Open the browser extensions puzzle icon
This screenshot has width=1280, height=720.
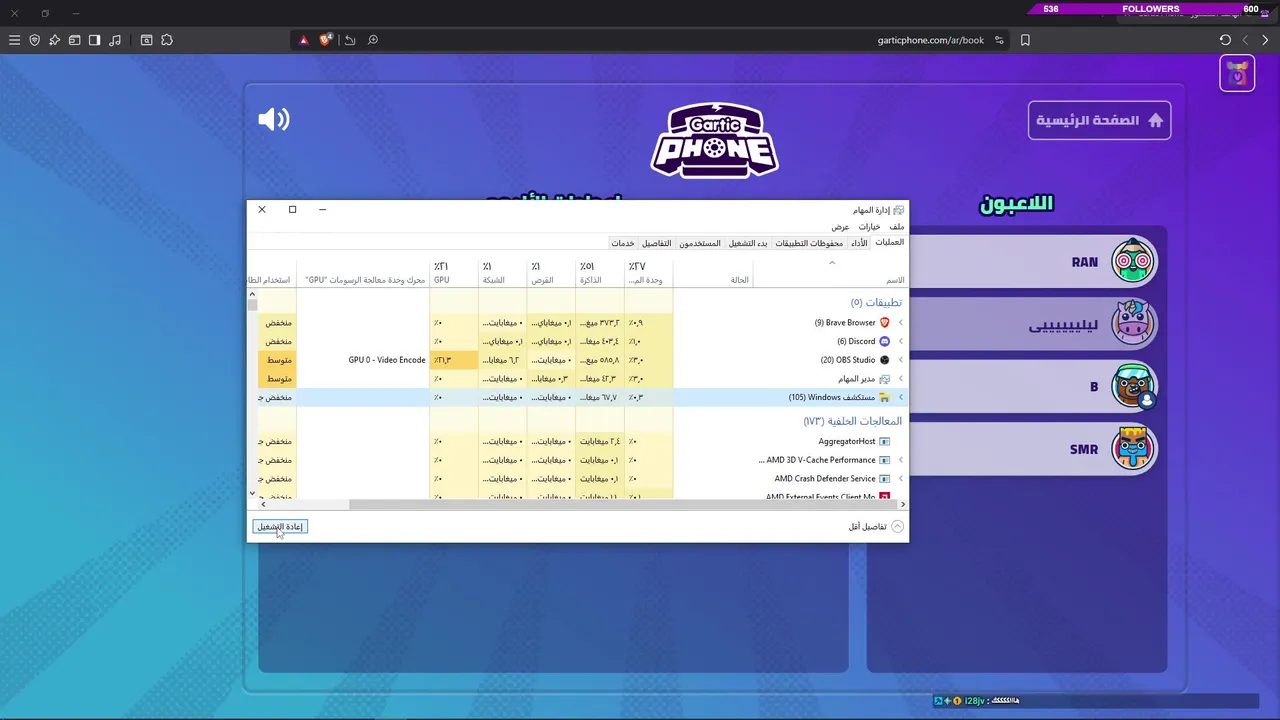coord(167,40)
